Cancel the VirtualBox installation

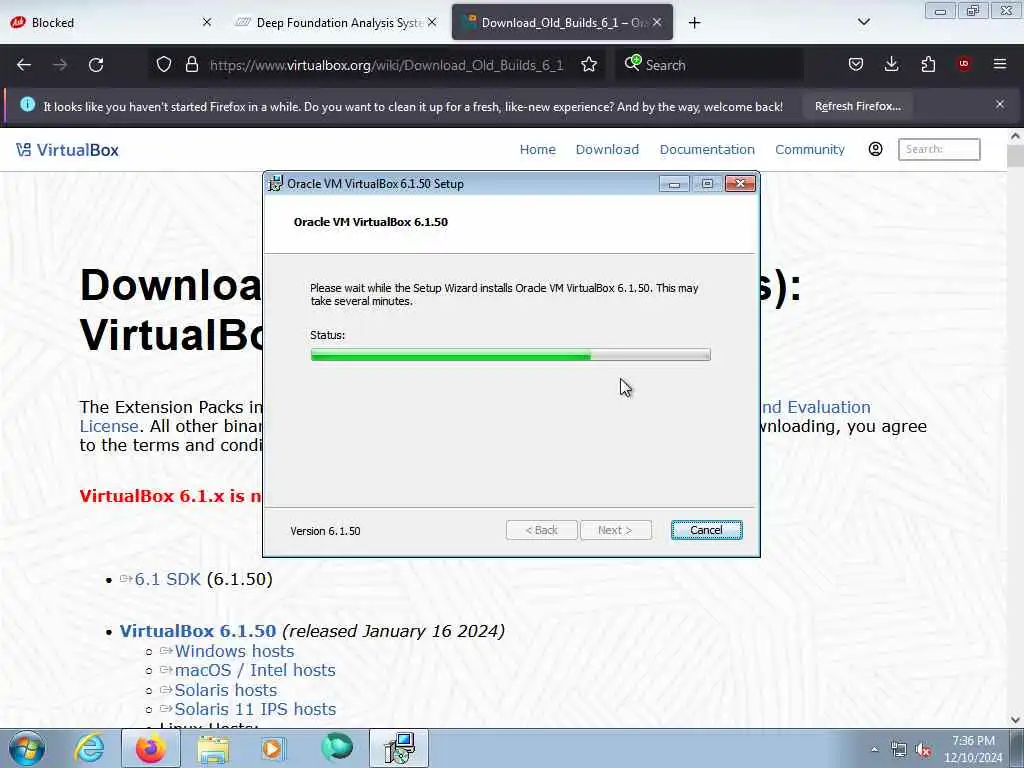(x=706, y=530)
